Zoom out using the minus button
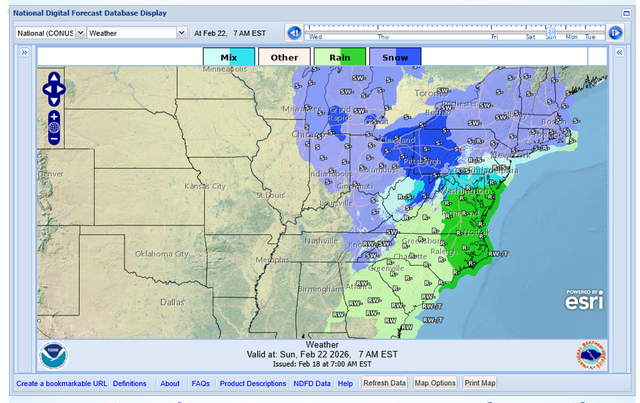This screenshot has height=403, width=640. (x=54, y=140)
